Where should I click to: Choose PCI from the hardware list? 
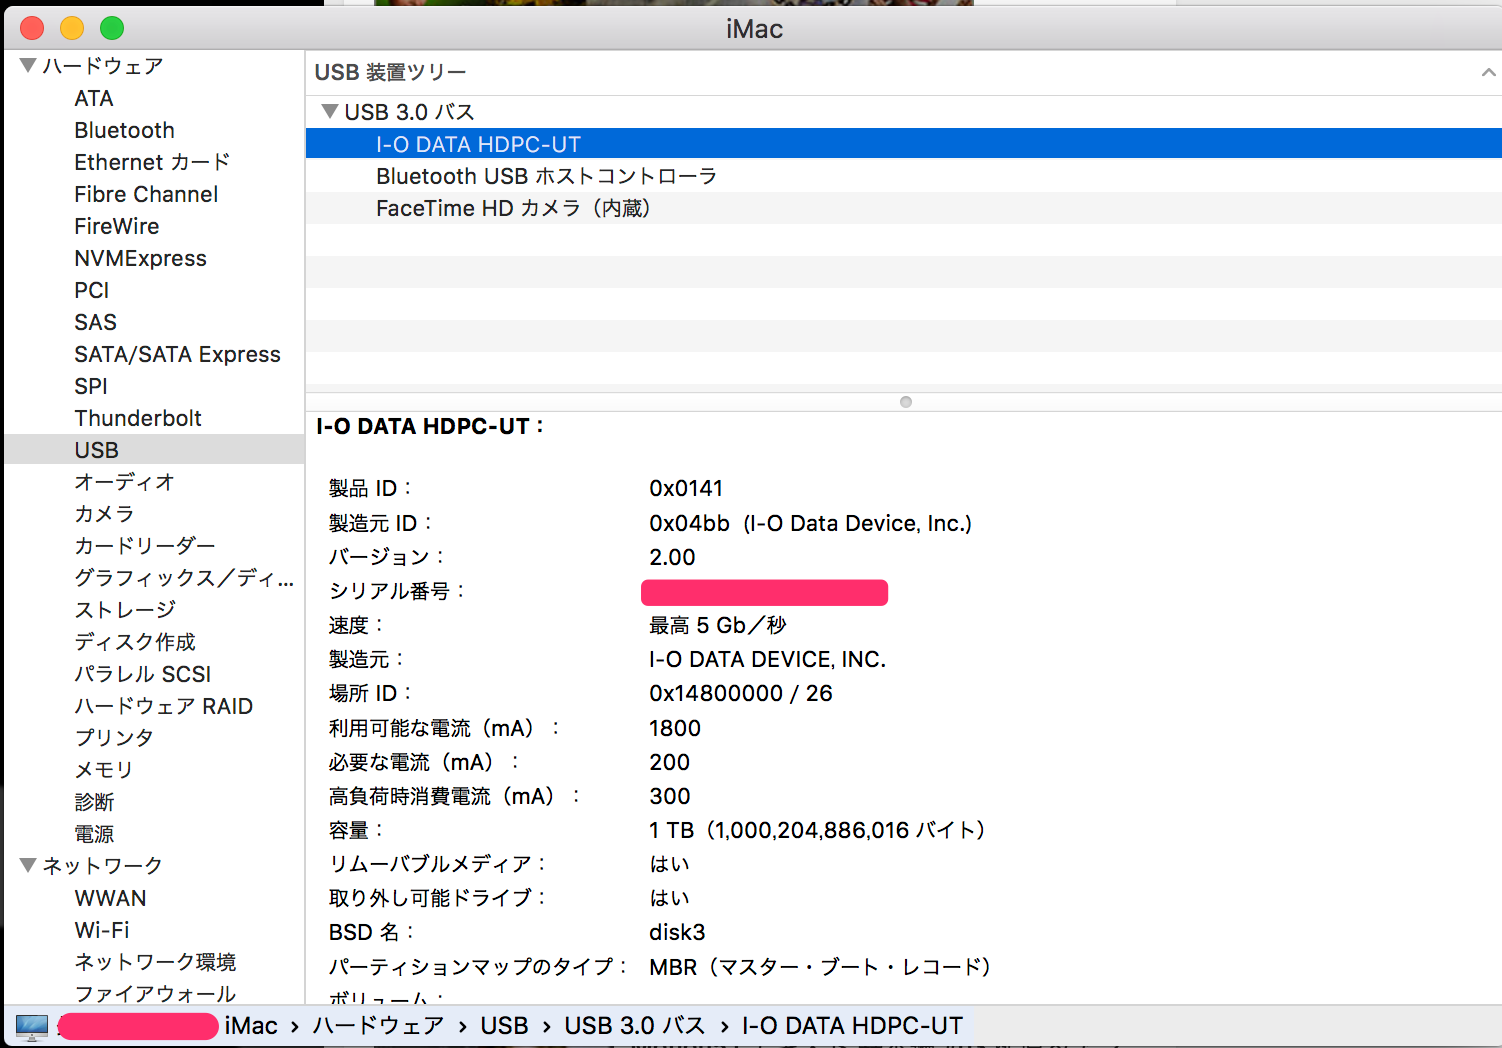92,290
